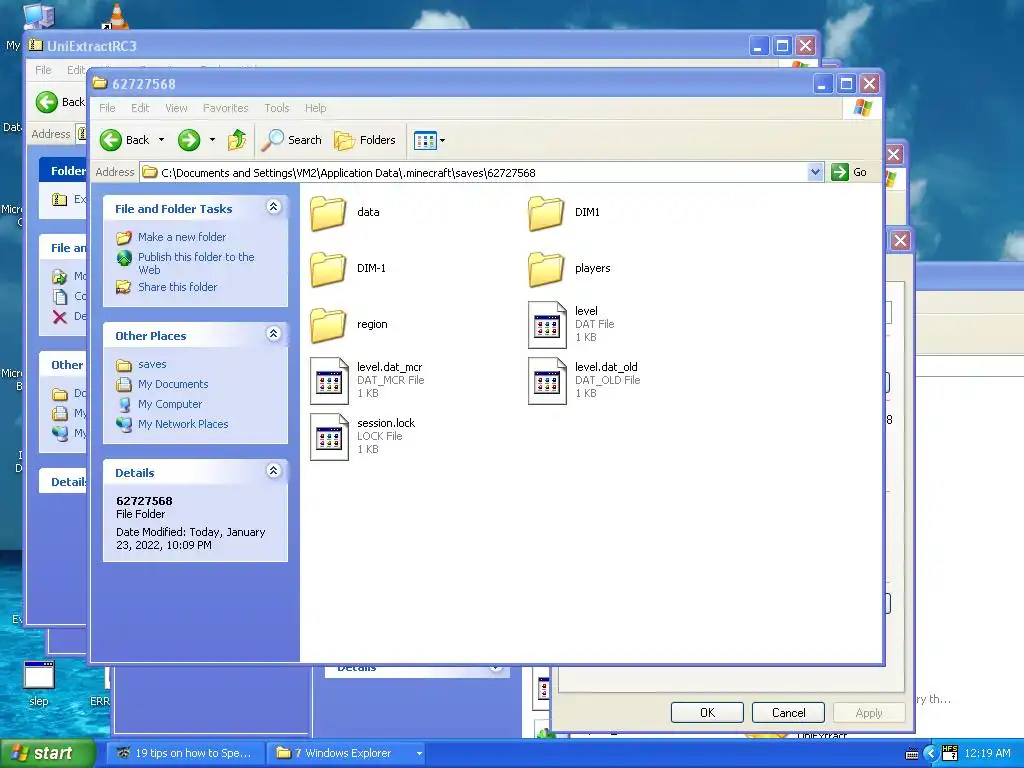This screenshot has width=1024, height=768.
Task: Collapse the Other Places panel
Action: [274, 334]
